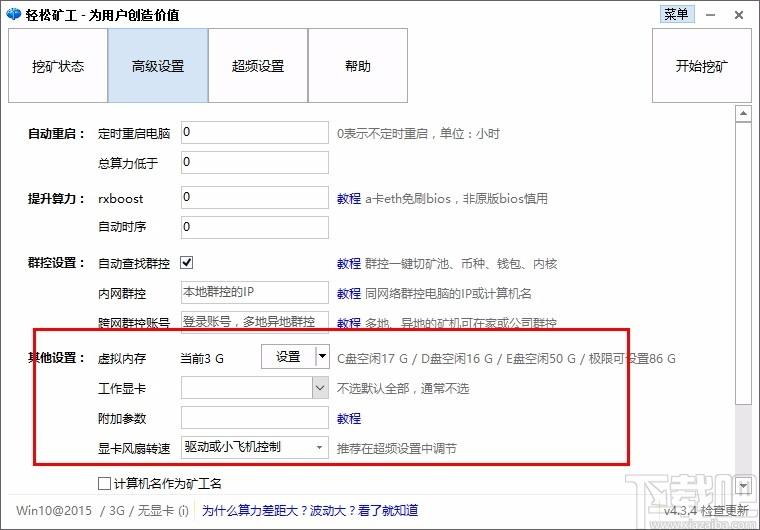
Task: Open the 工作显卡 dropdown
Action: tap(255, 388)
